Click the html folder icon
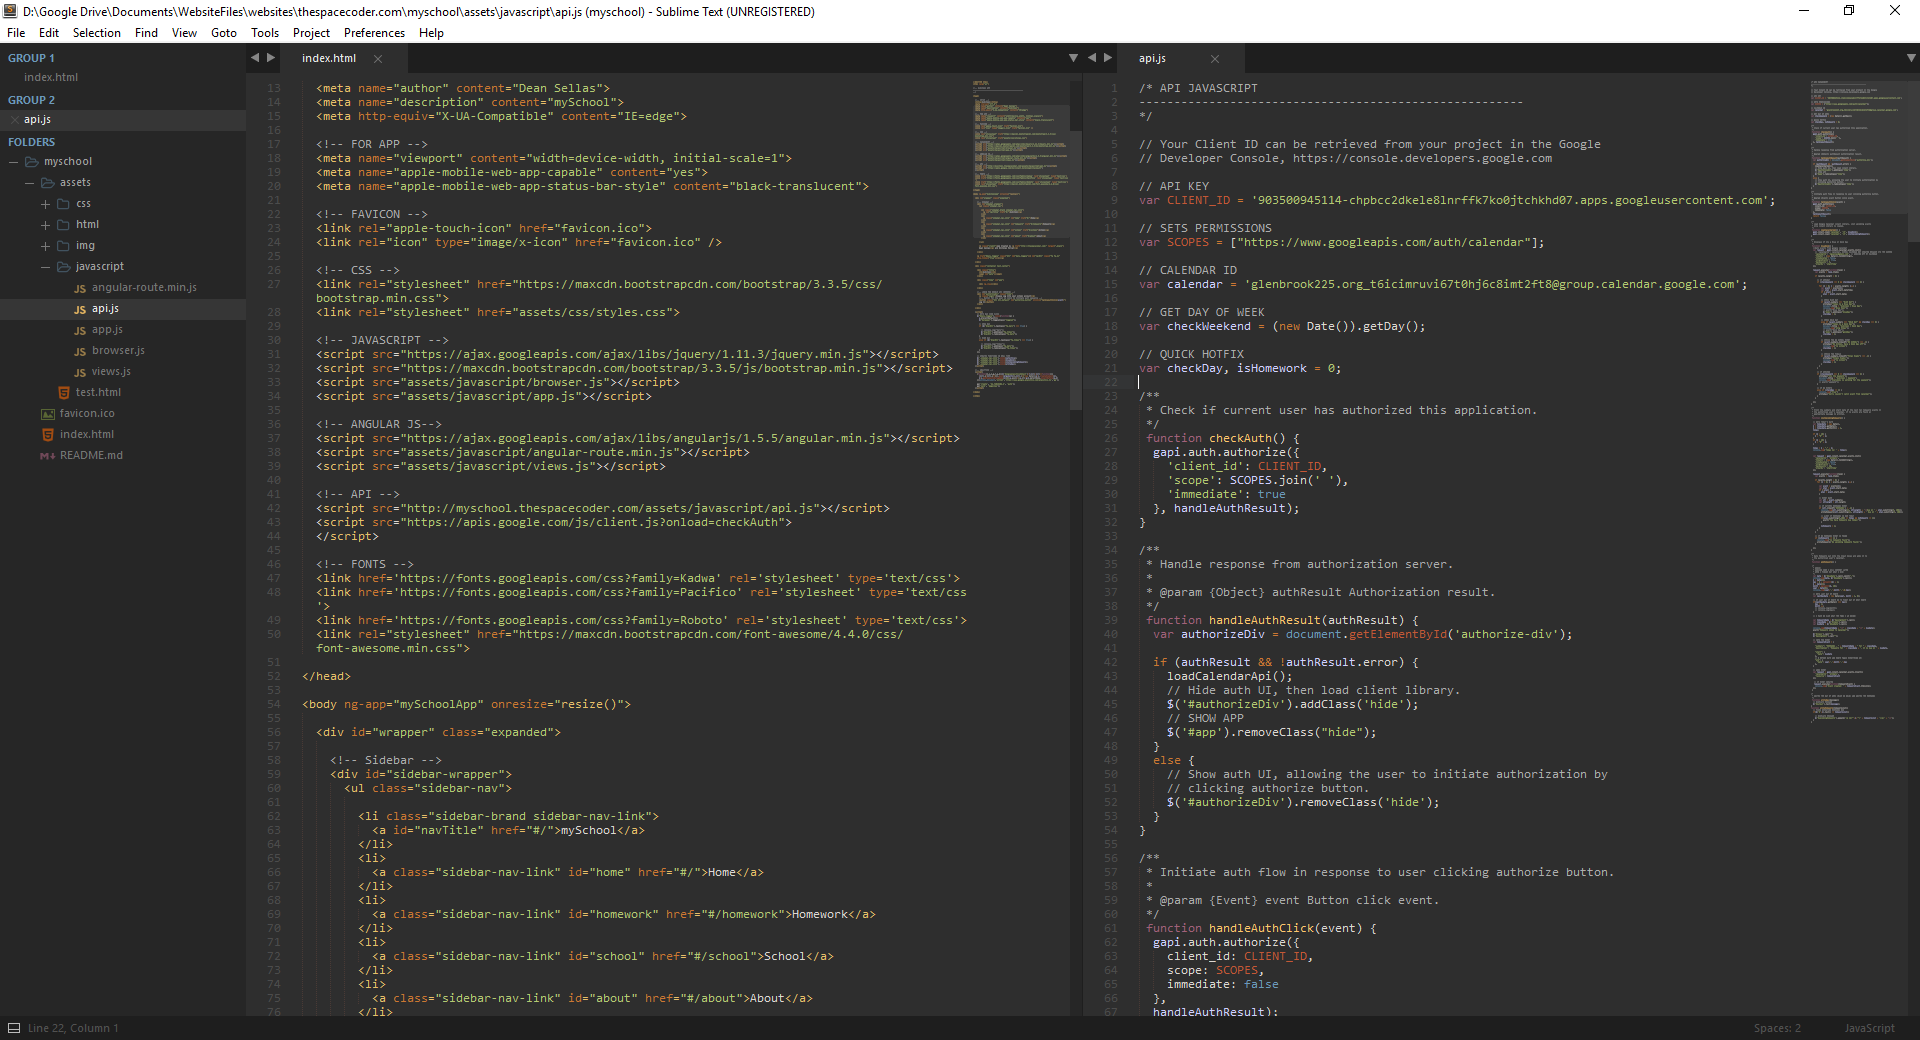 pos(64,224)
